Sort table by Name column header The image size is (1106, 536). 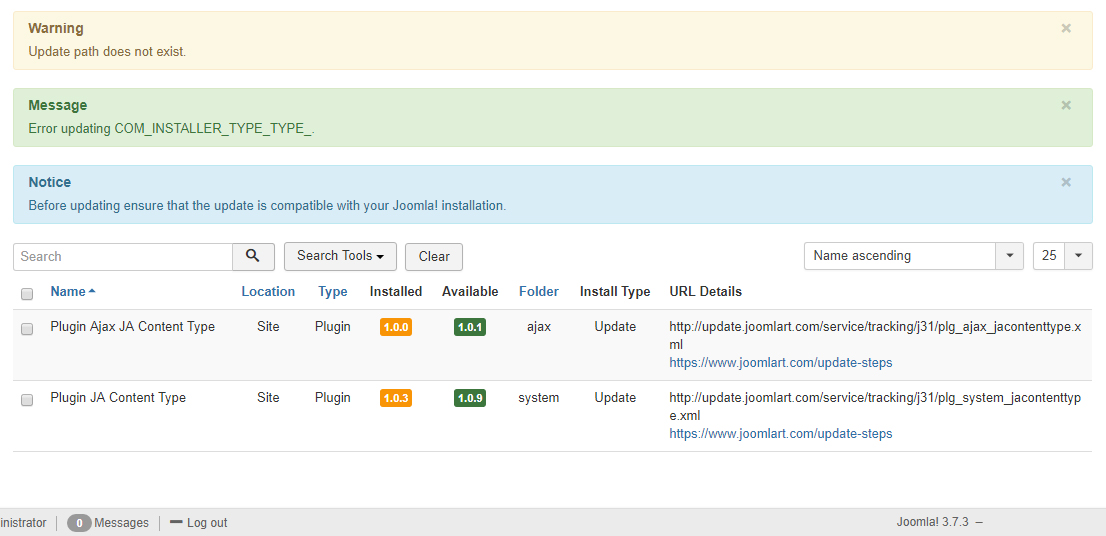click(x=68, y=292)
